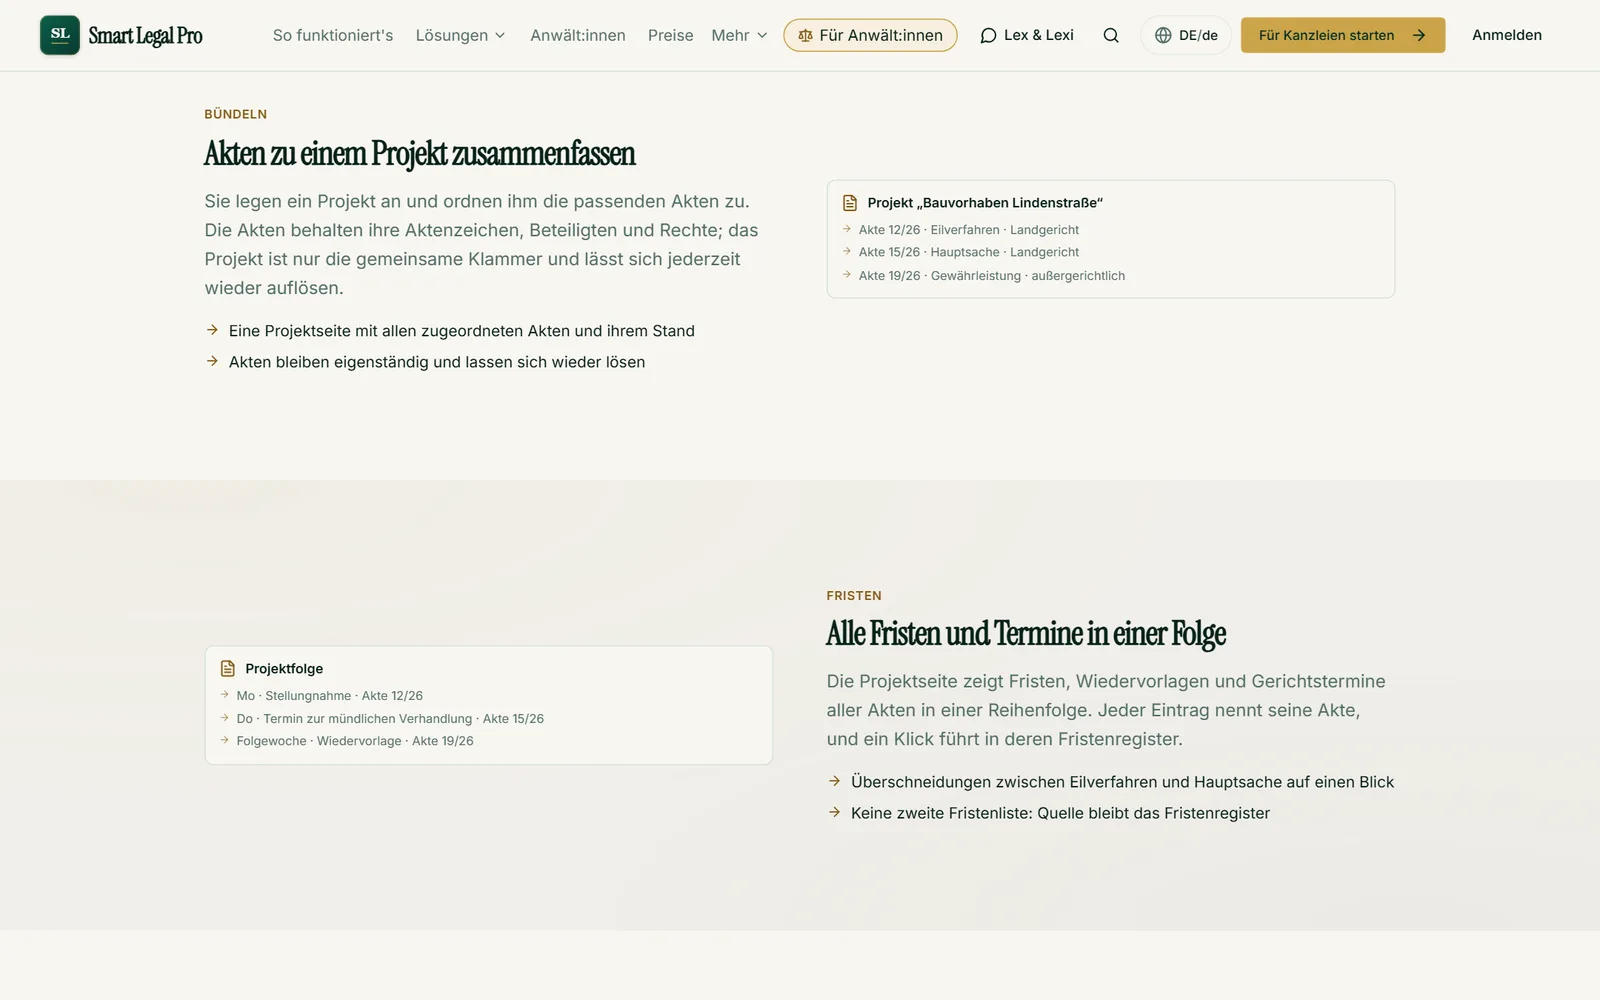Click arrow before Eine Projektseite mit allen Akten
The width and height of the screenshot is (1600, 1000).
click(x=212, y=330)
